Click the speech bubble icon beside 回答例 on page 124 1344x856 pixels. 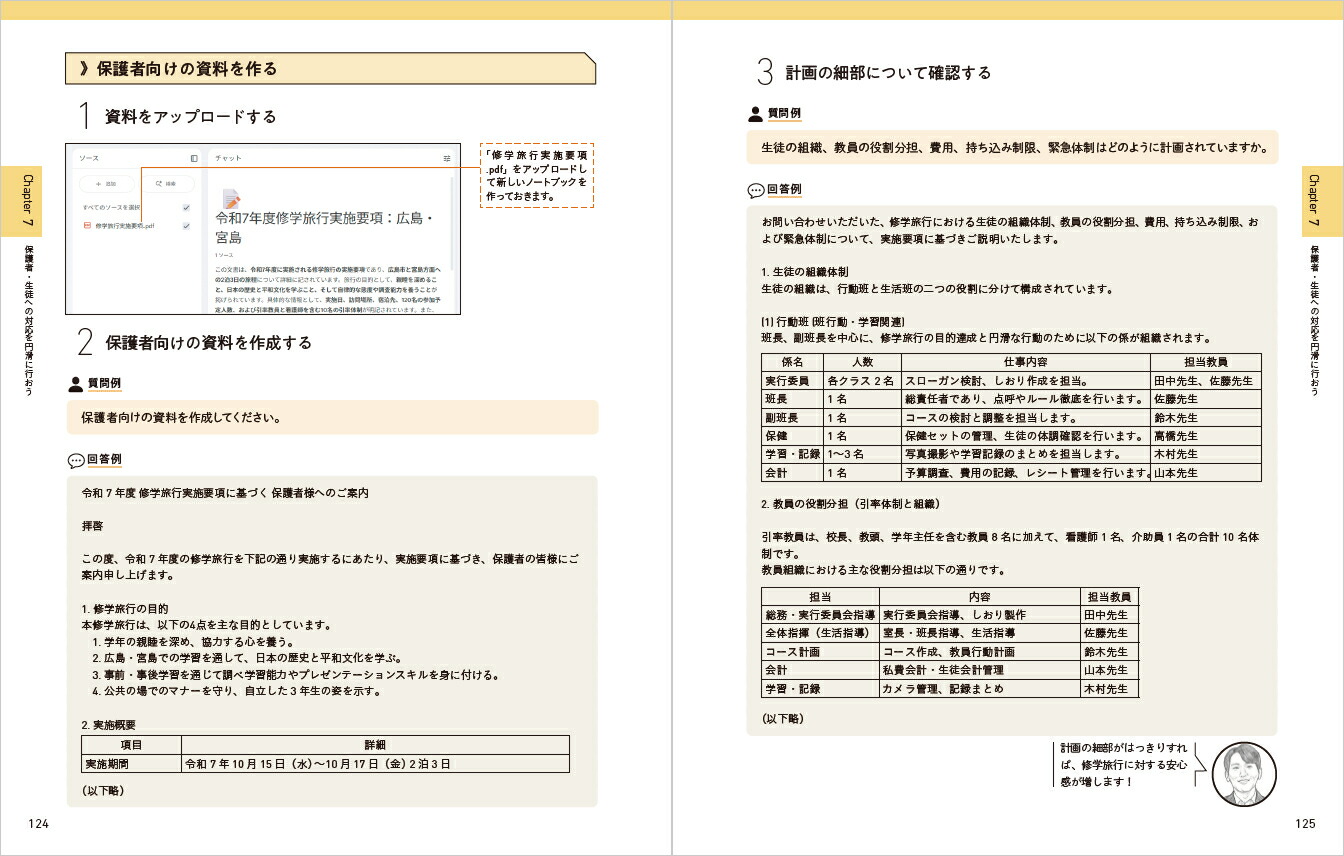tap(75, 460)
